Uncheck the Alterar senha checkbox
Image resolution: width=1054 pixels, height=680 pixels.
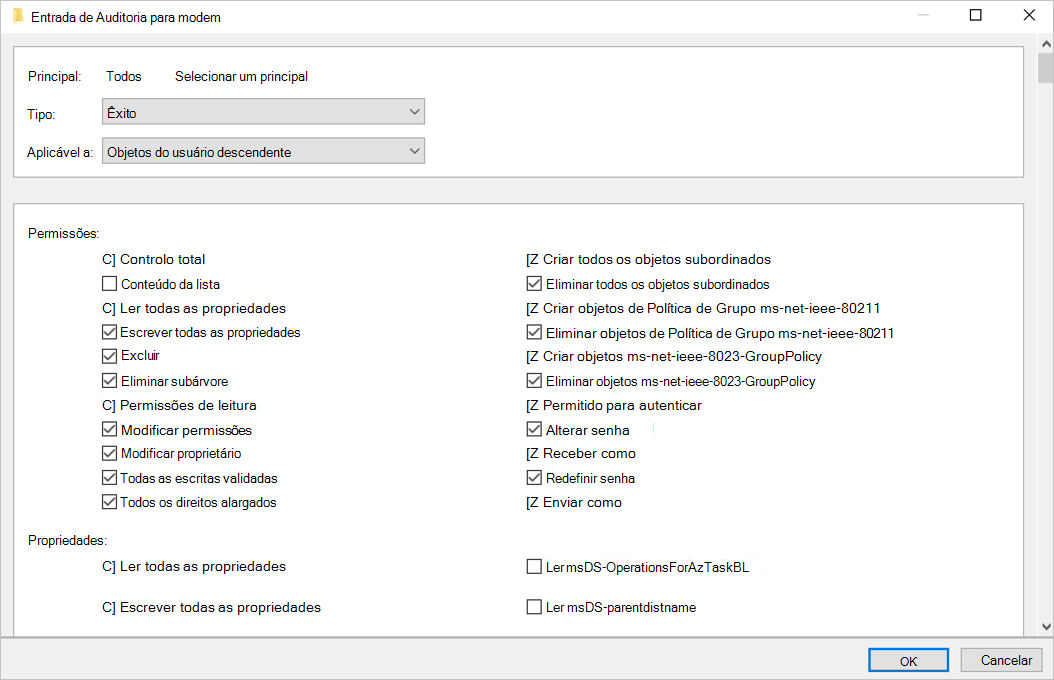click(x=534, y=429)
